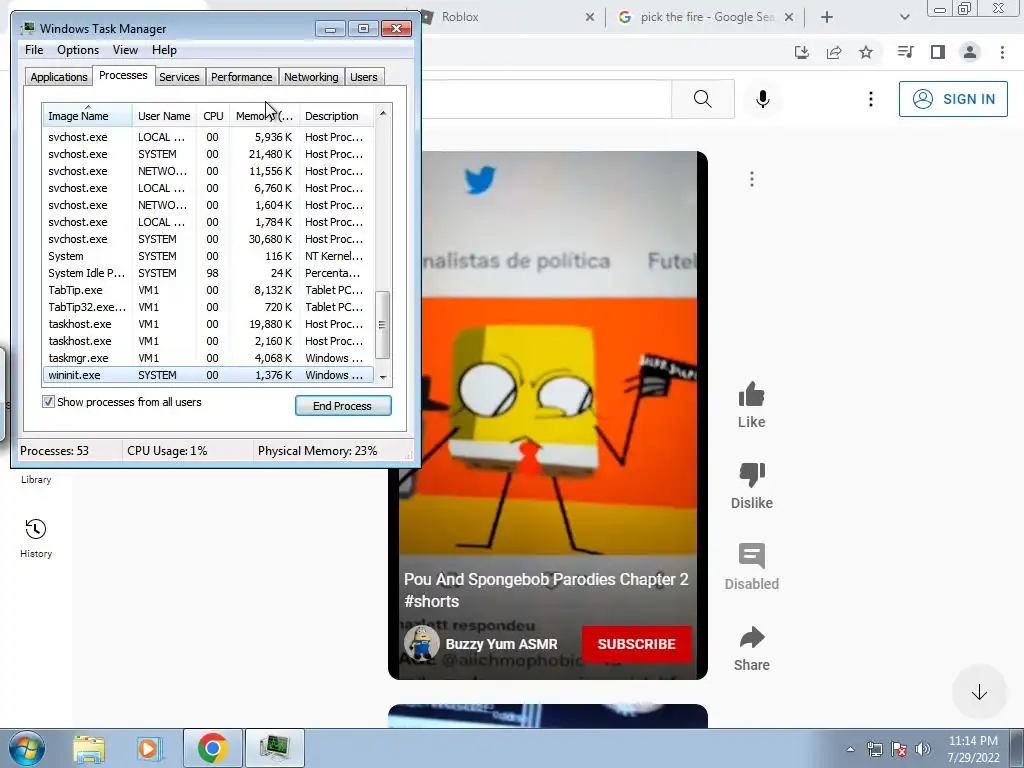Open Buzzy Yum ASMR channel name
Image resolution: width=1024 pixels, height=768 pixels.
coord(502,644)
